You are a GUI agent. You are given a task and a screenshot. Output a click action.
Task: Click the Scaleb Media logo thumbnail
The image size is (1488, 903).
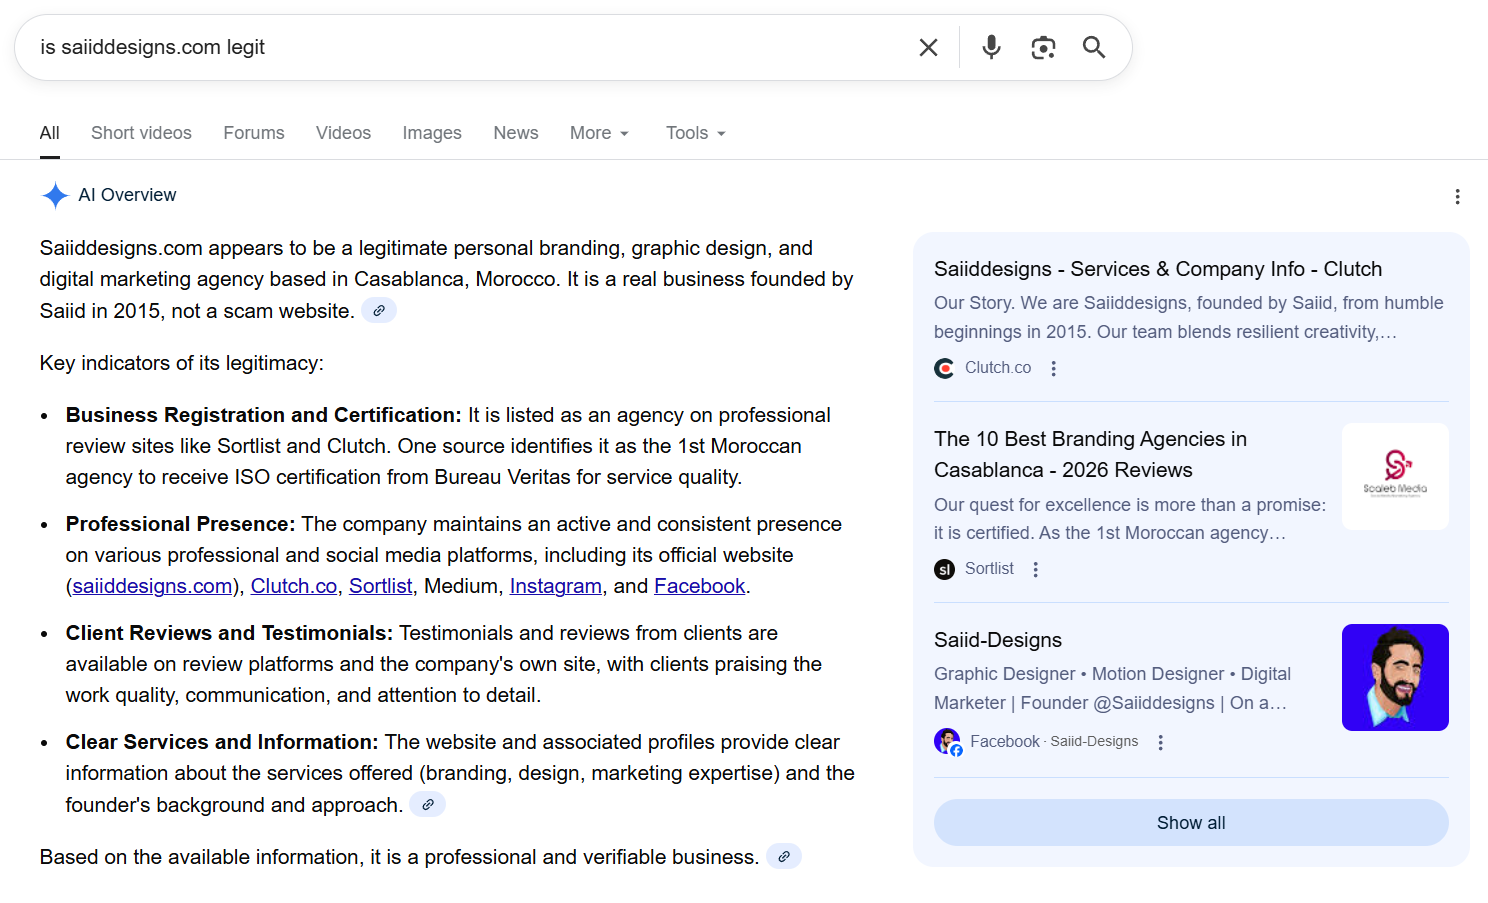click(1395, 476)
